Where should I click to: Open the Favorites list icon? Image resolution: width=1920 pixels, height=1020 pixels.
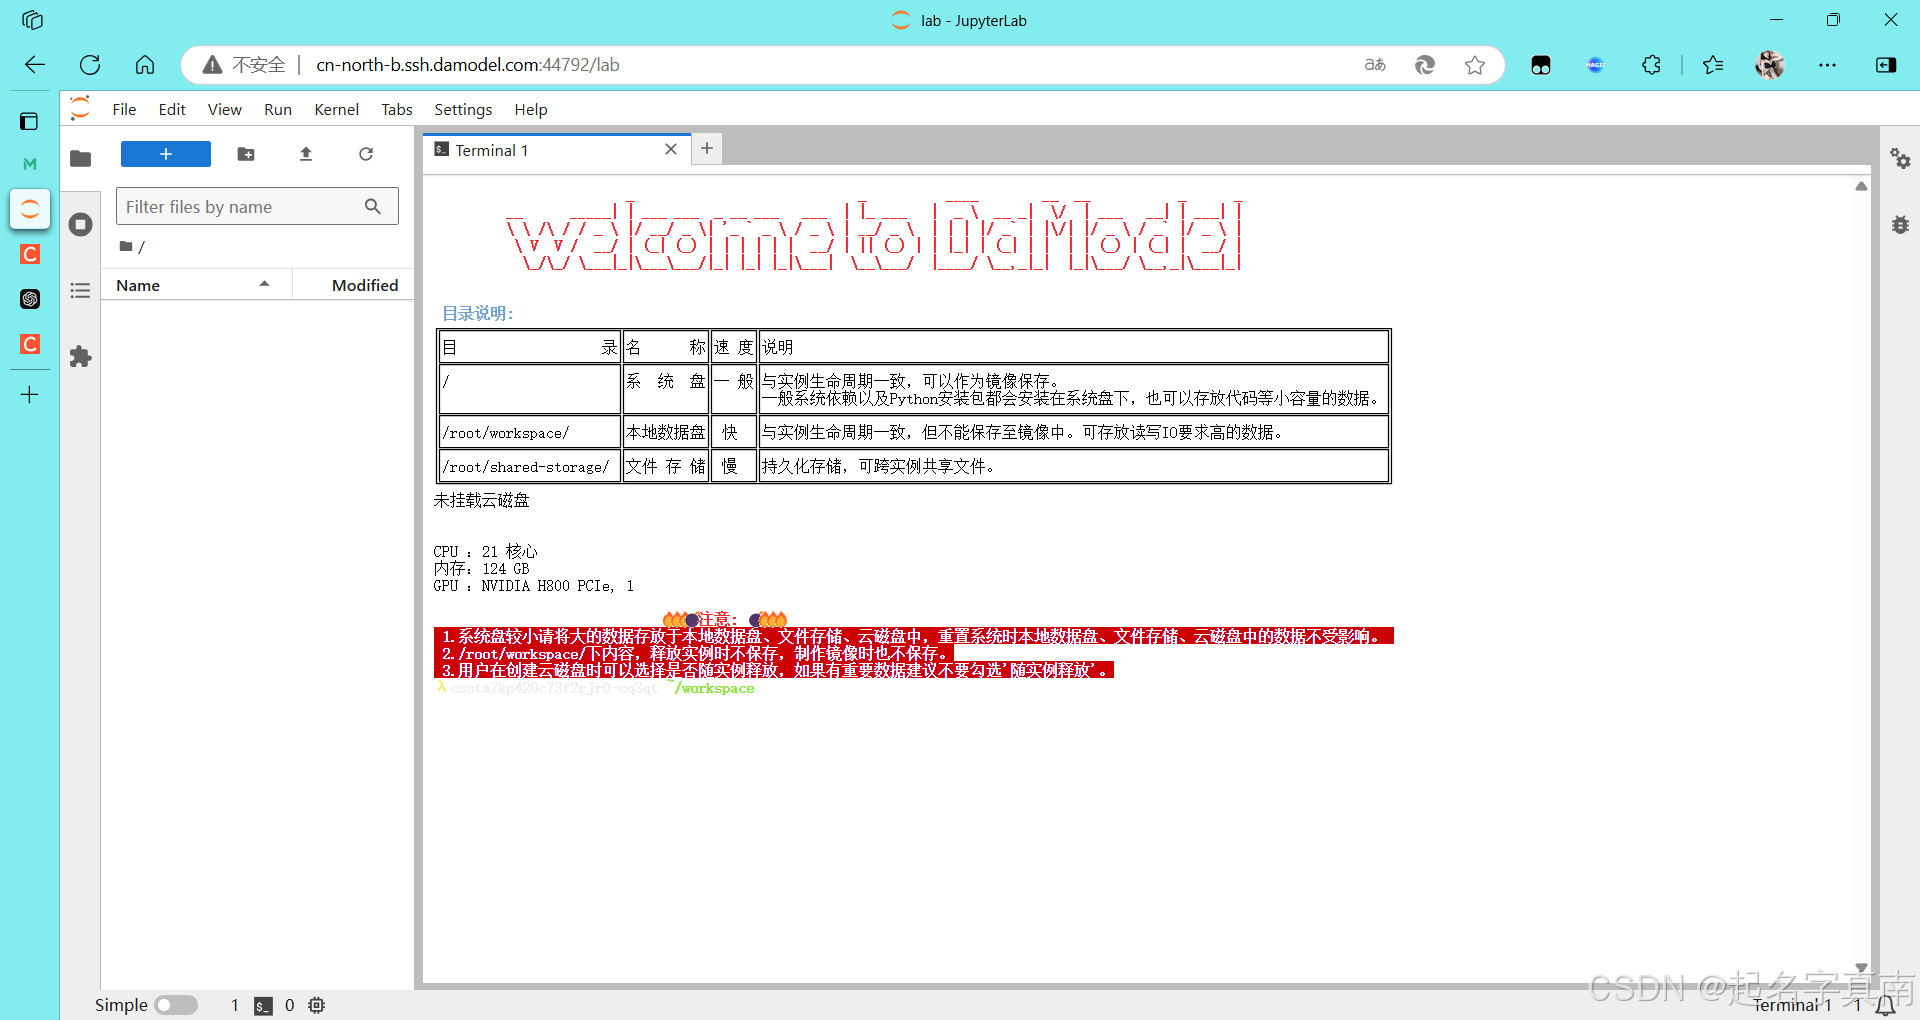(1713, 65)
